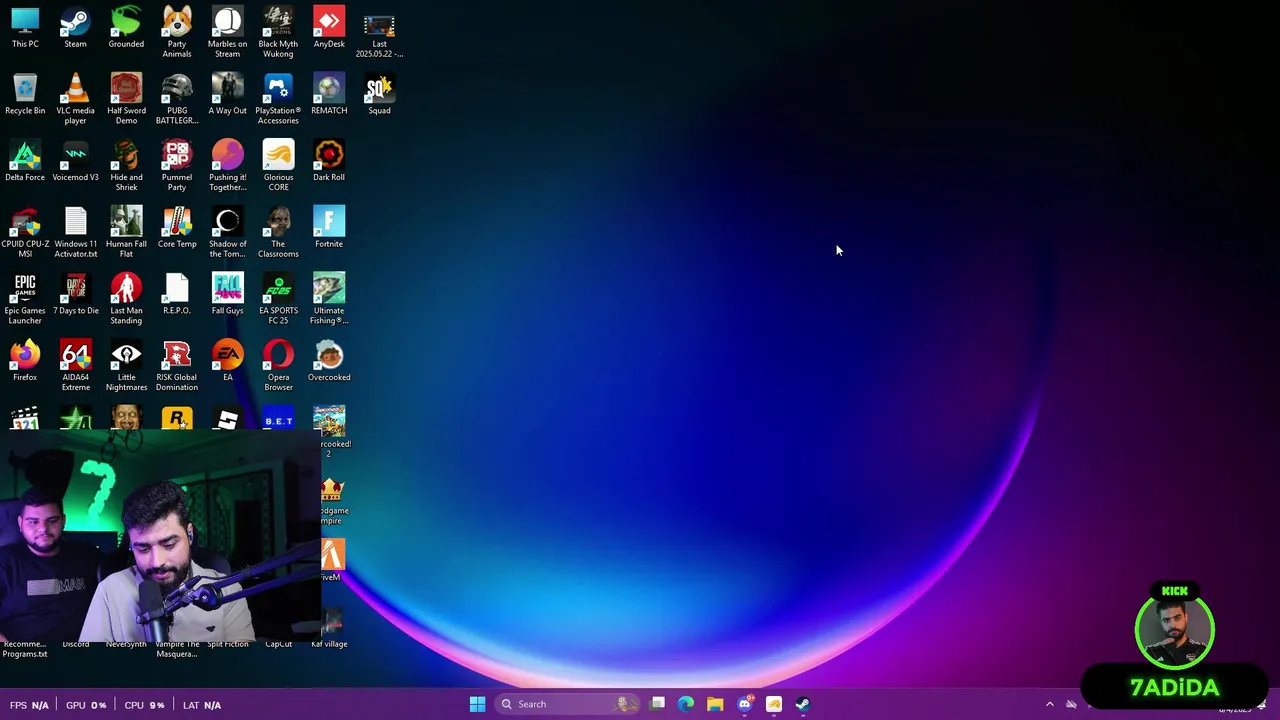
Task: Select Glorious CORE icon
Action: [x=278, y=166]
